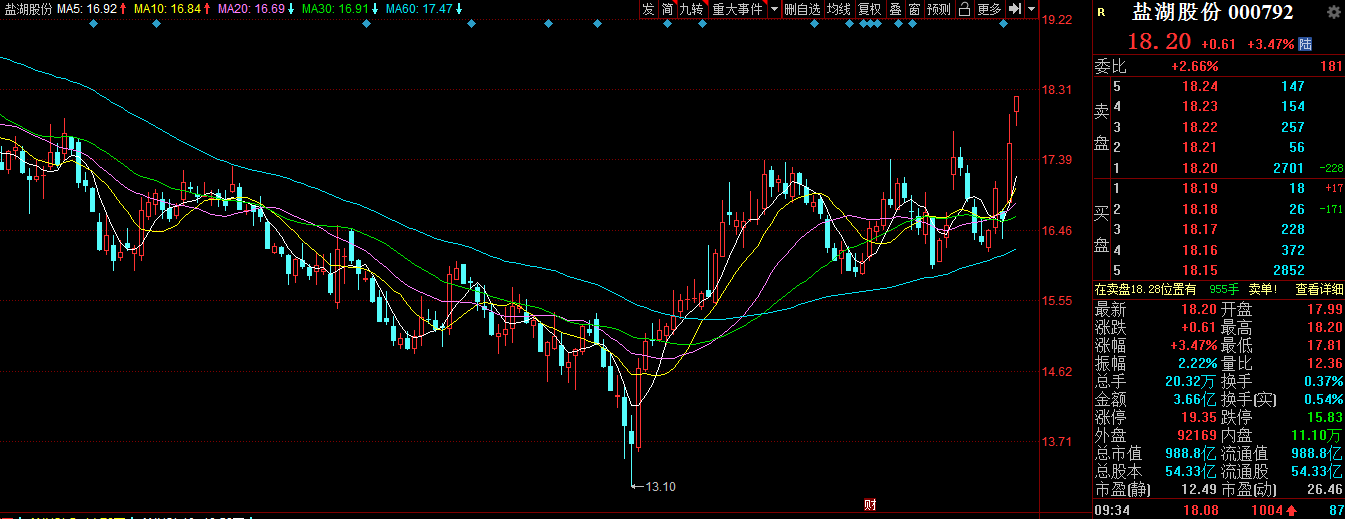Click 删自选 to remove from watchlist

pyautogui.click(x=802, y=9)
